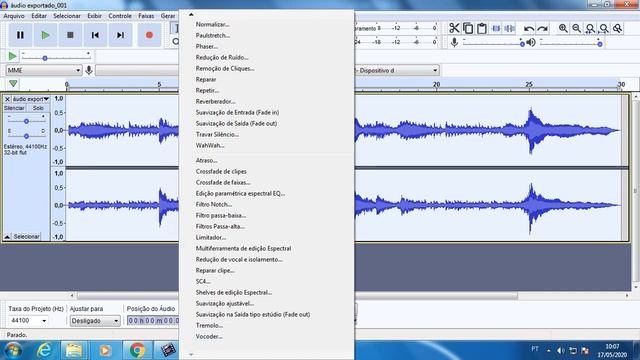
Task: Click the Selecionar button on the track panel
Action: tap(27, 237)
